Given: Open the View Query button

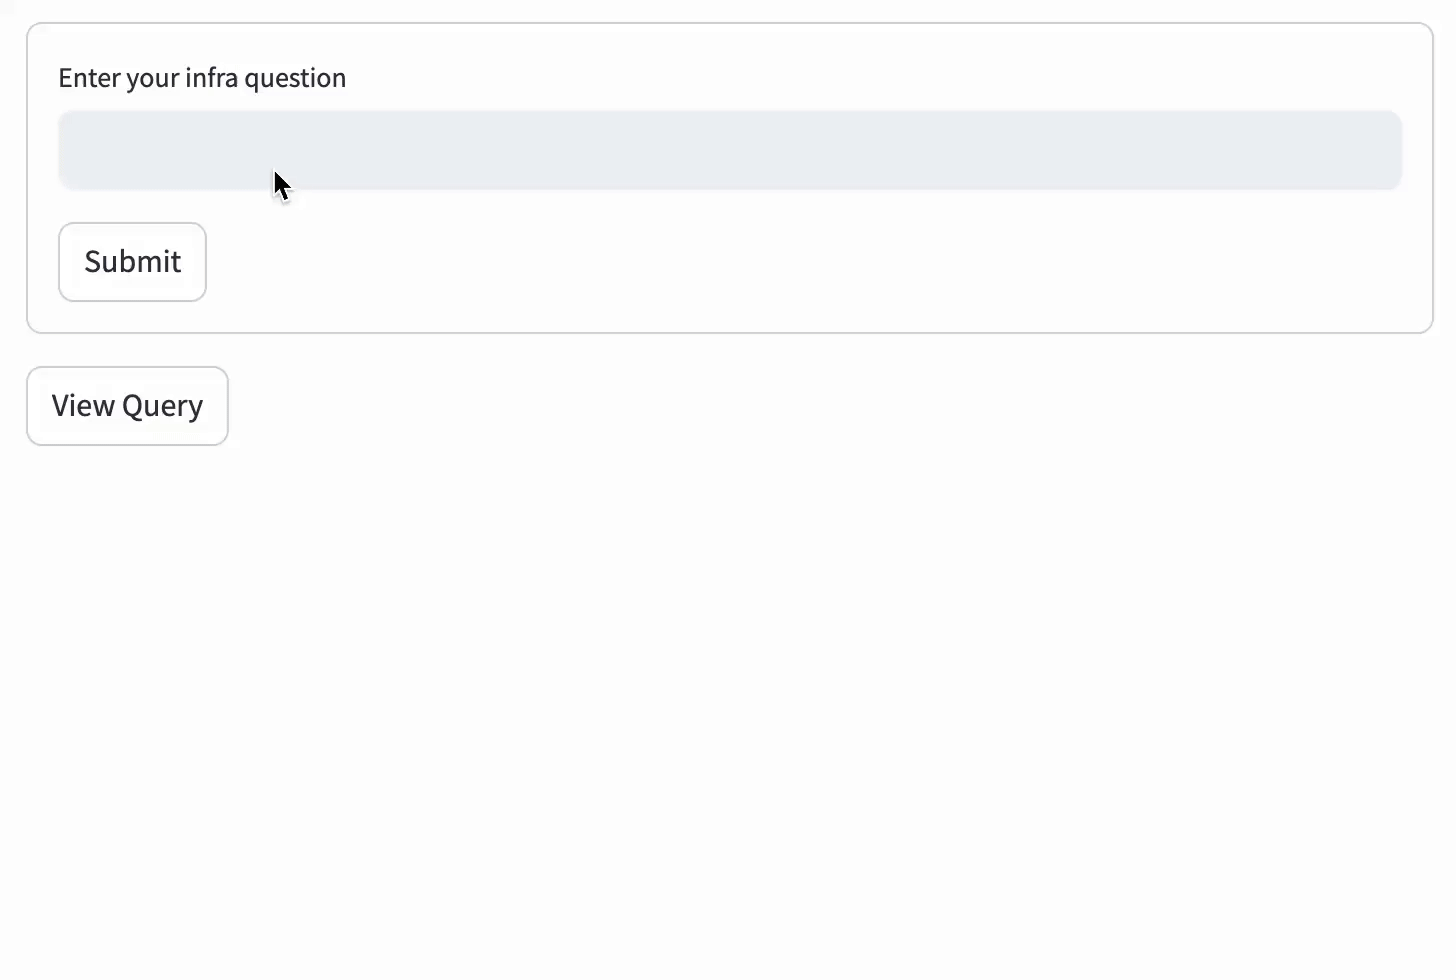Looking at the screenshot, I should pos(127,406).
